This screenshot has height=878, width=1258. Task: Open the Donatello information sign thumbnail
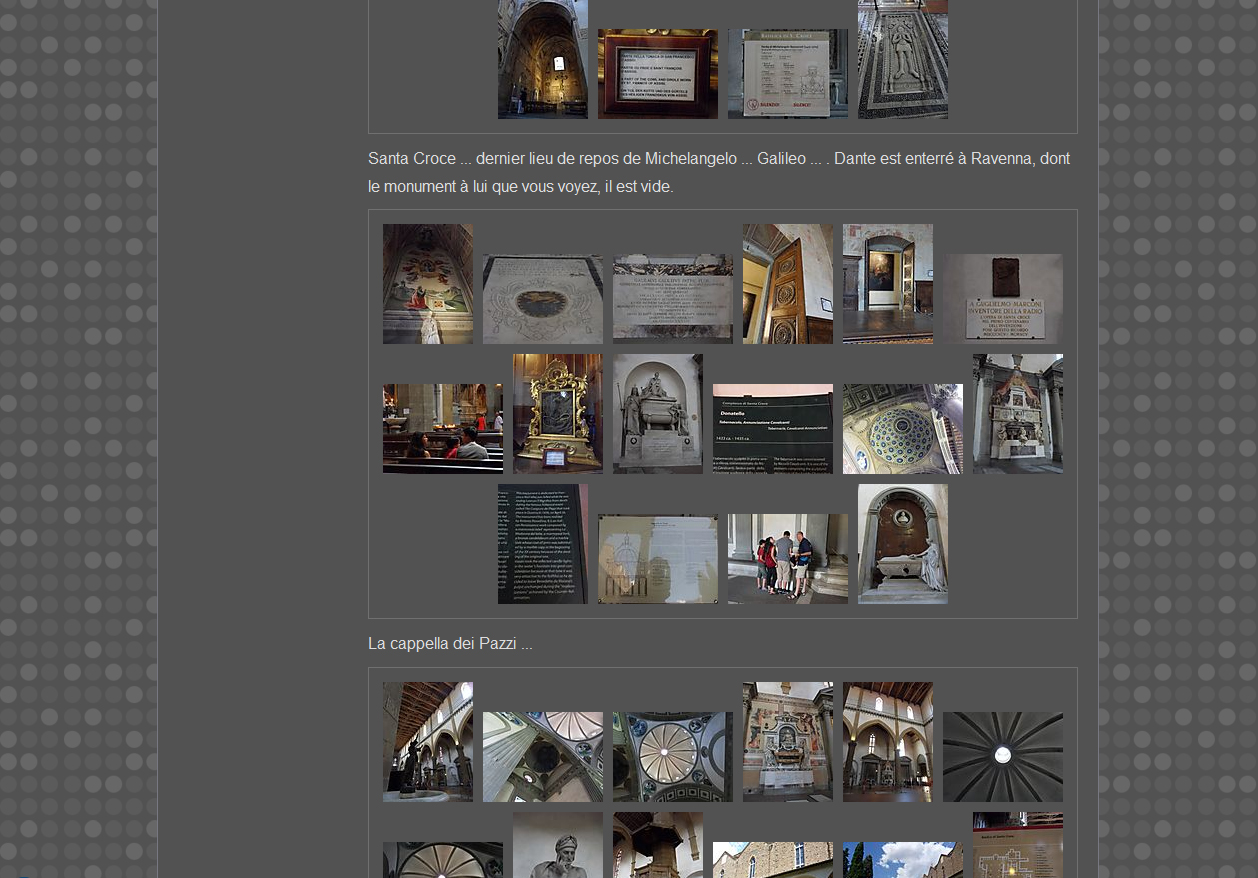point(772,428)
